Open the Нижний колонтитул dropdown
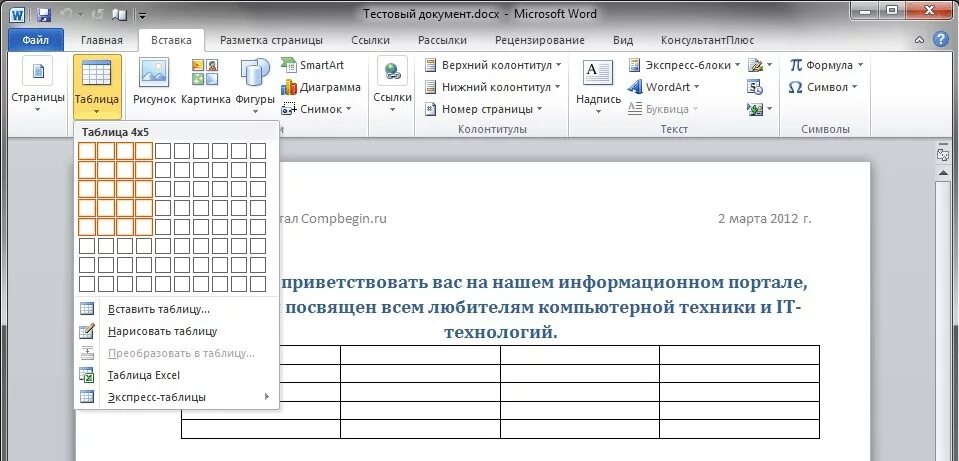The image size is (959, 461). pos(492,87)
